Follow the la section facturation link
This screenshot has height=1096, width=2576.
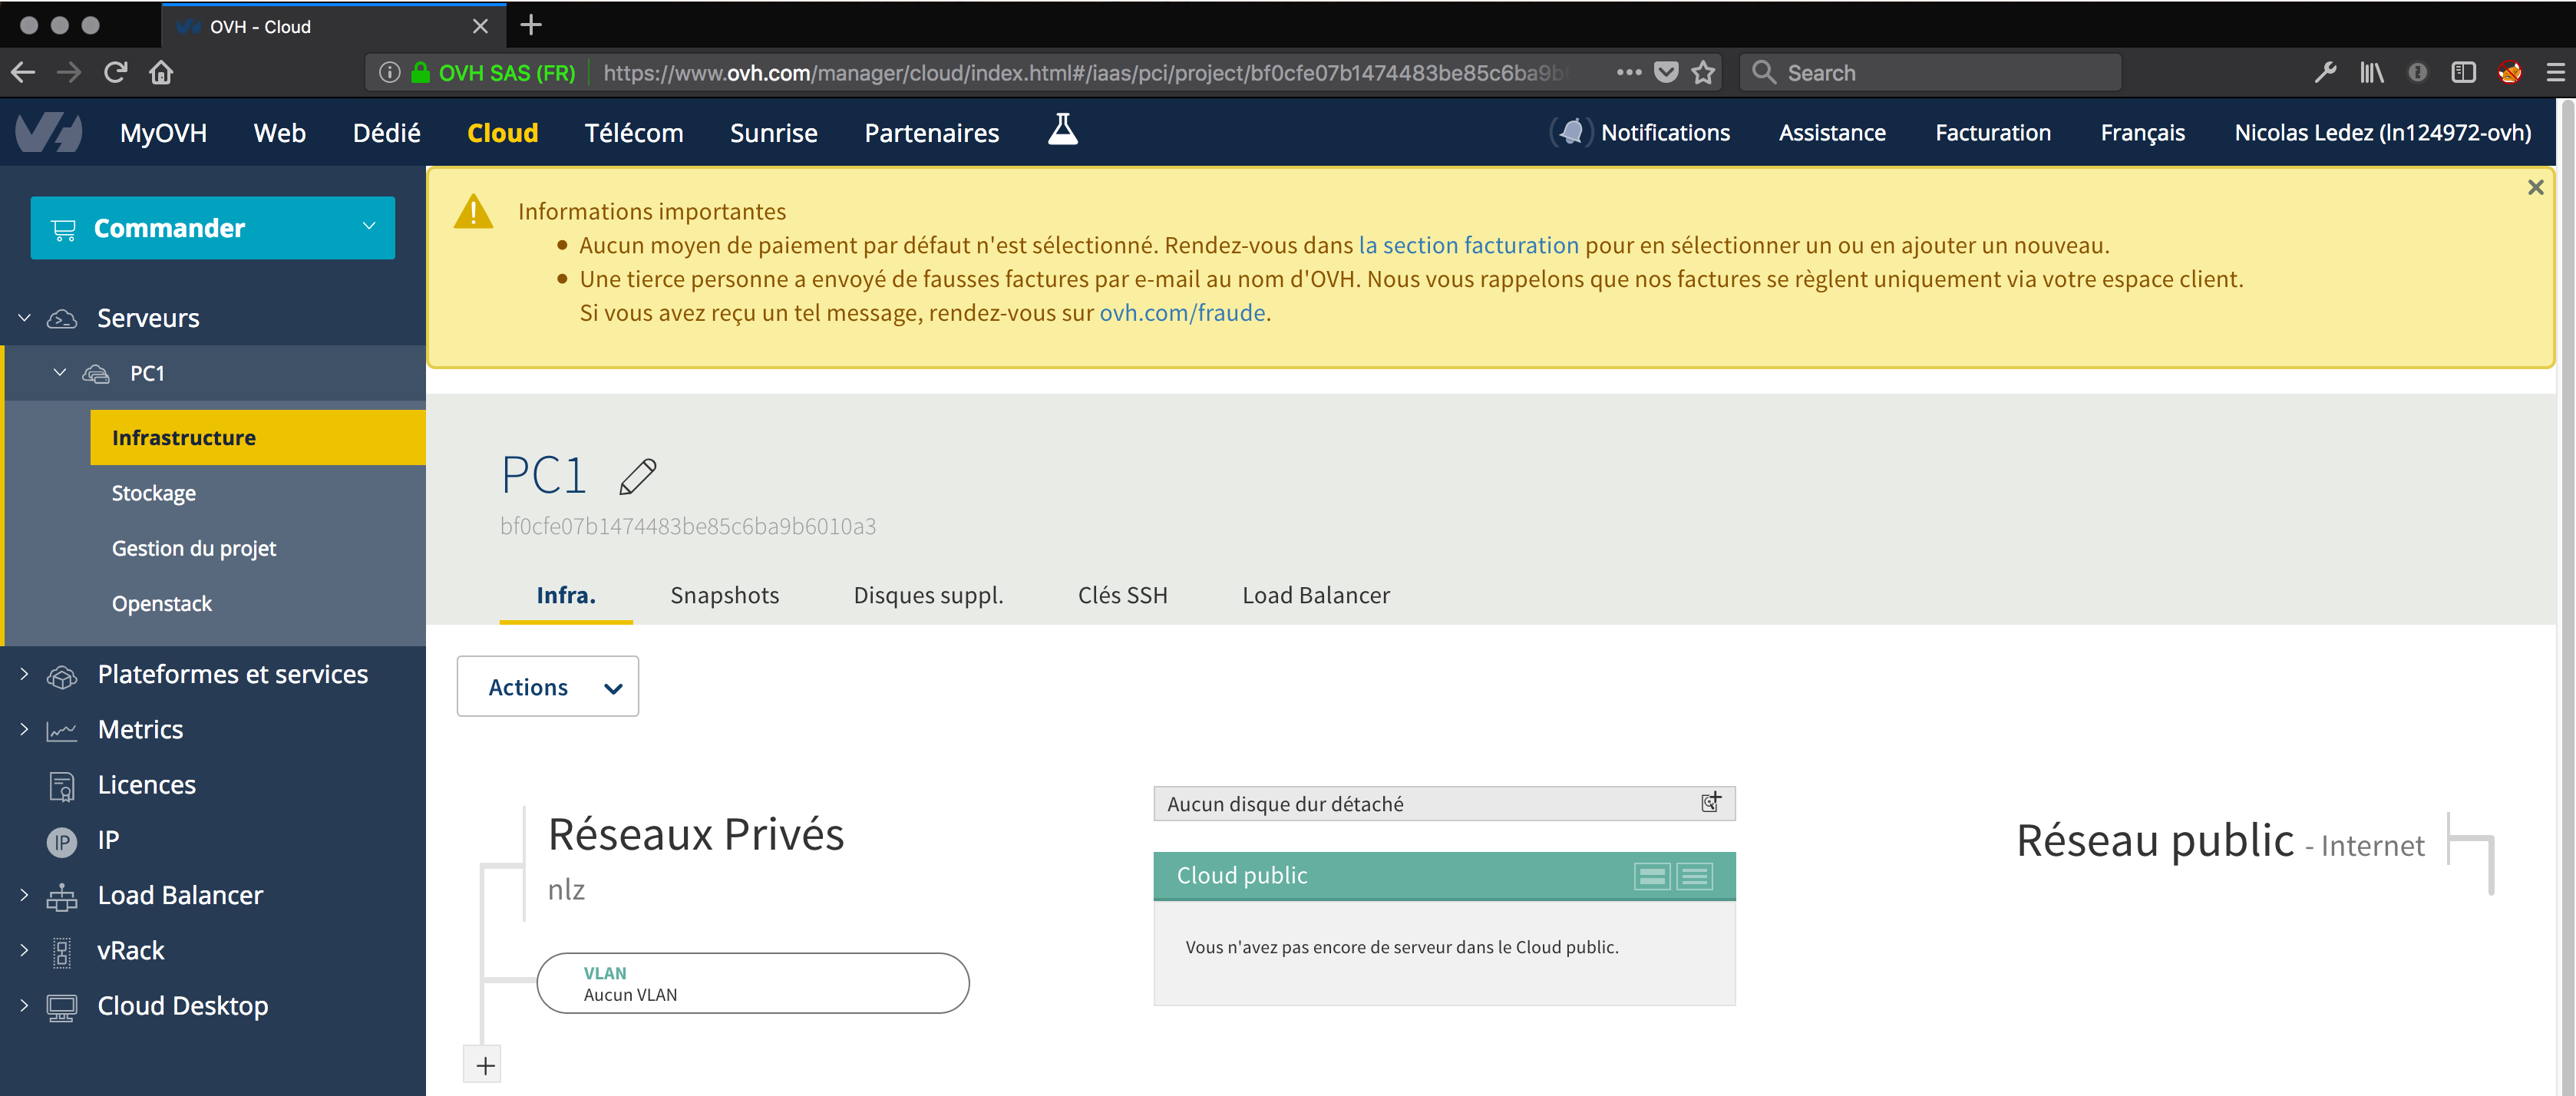pyautogui.click(x=1468, y=245)
